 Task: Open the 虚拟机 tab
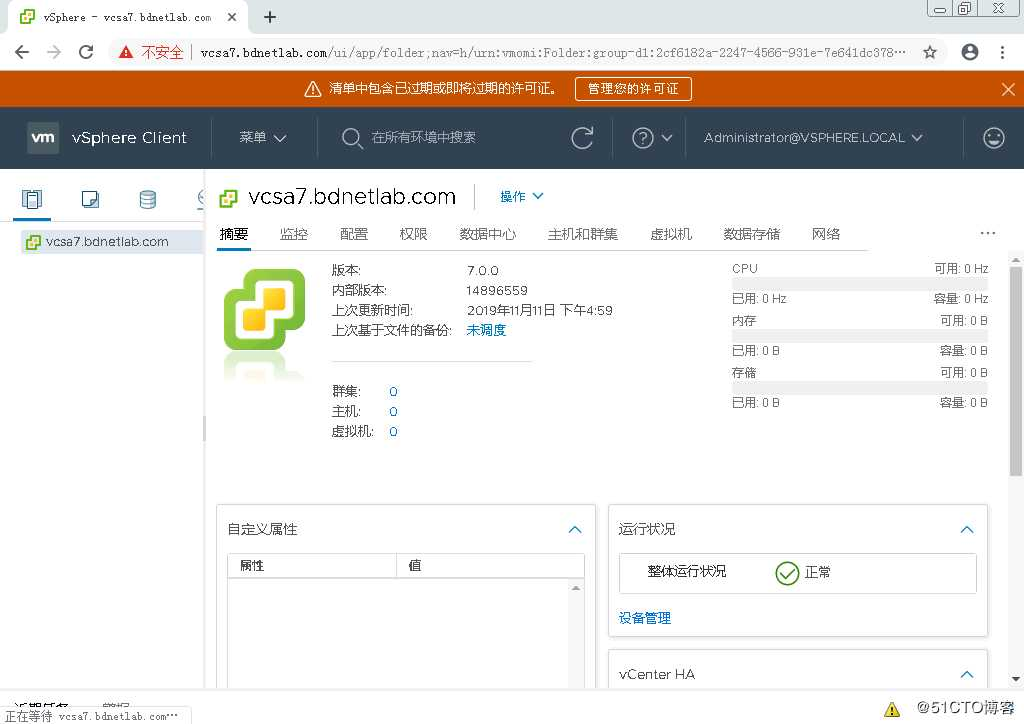[x=671, y=234]
